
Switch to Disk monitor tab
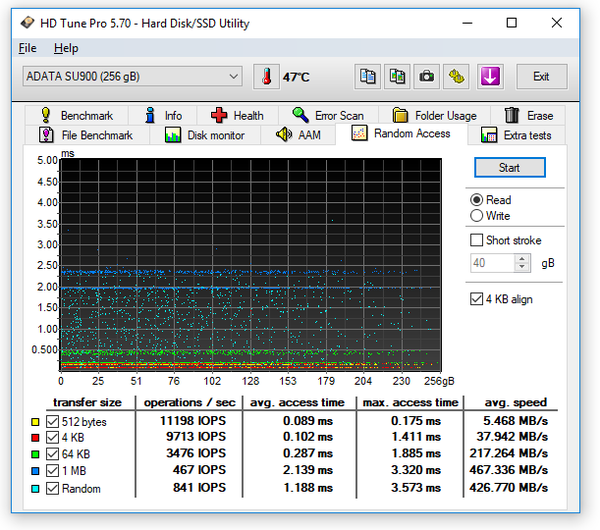205,135
